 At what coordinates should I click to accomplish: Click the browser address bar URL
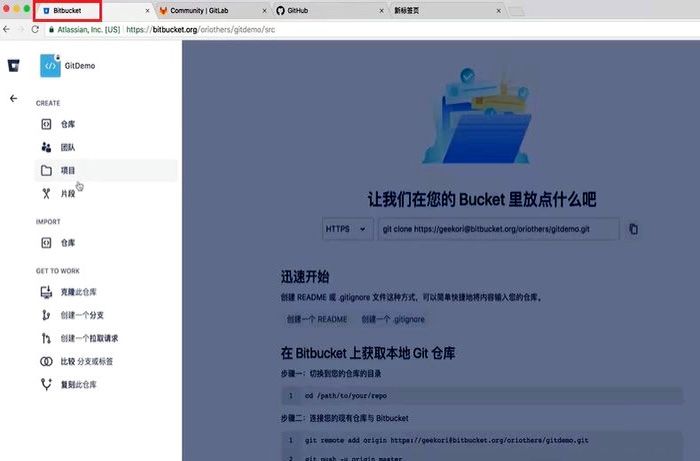[x=200, y=29]
